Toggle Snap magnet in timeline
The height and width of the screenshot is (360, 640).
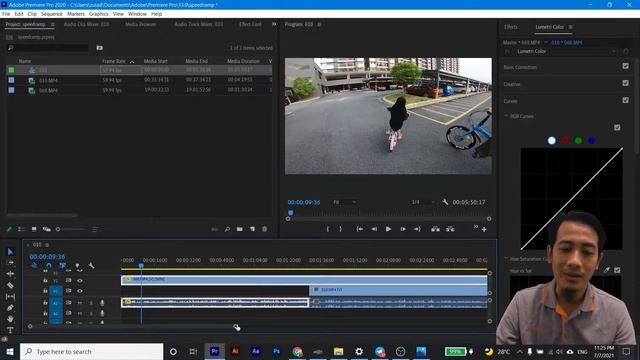click(49, 266)
